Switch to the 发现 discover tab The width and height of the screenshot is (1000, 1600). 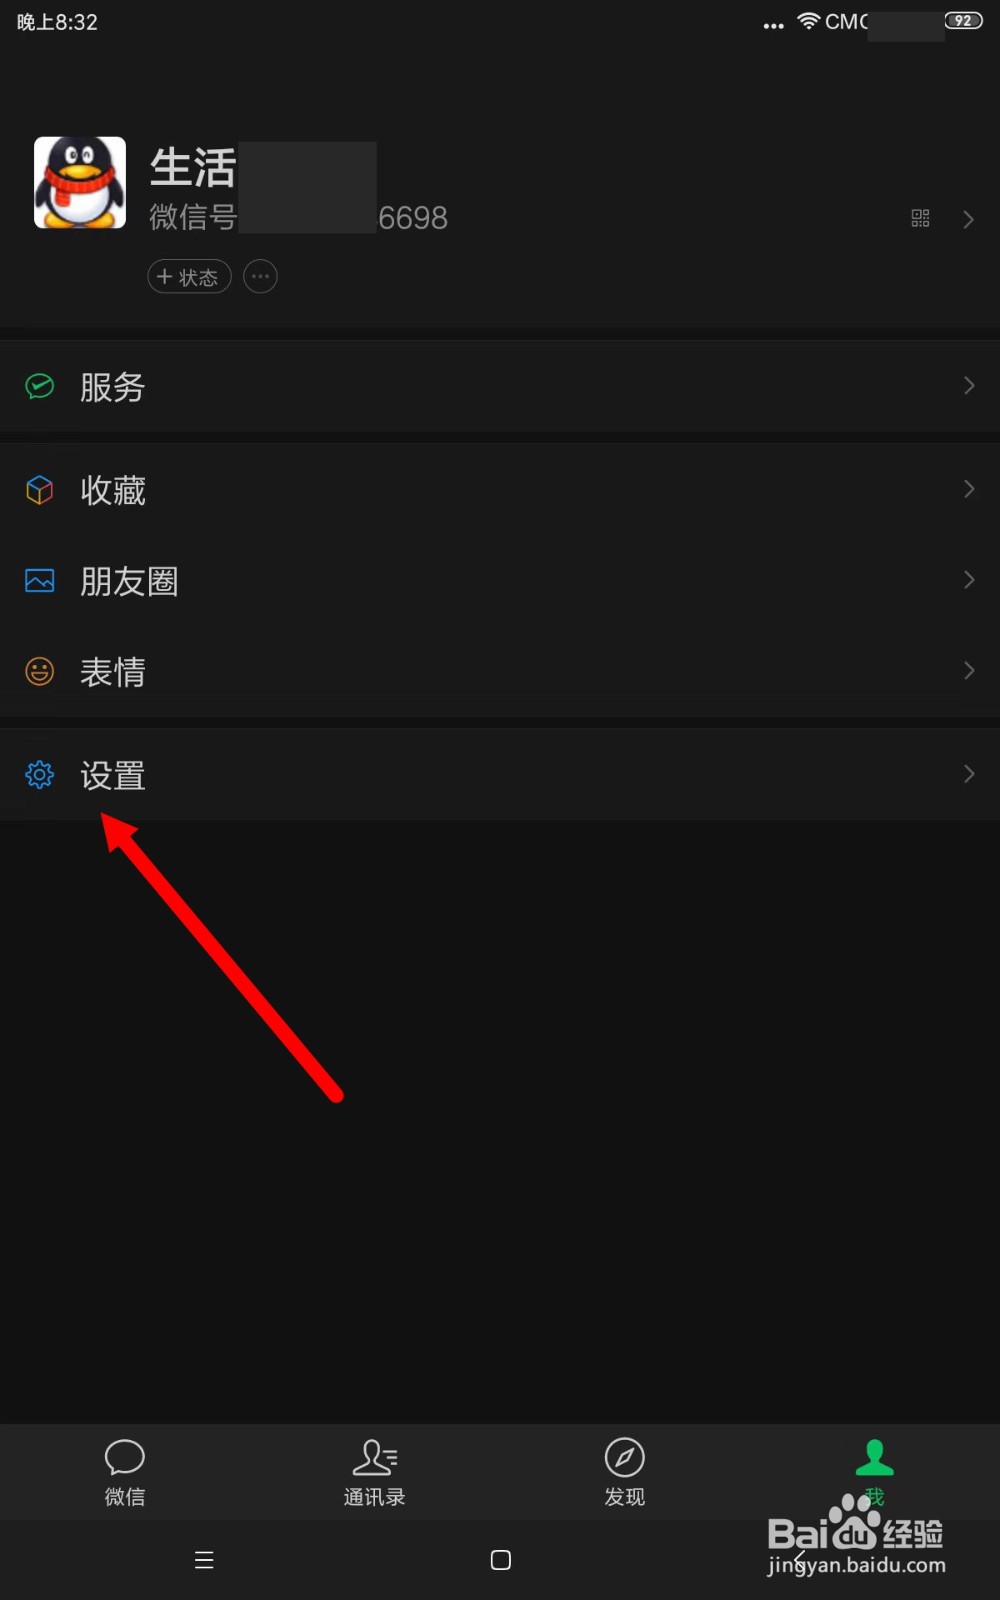625,1472
